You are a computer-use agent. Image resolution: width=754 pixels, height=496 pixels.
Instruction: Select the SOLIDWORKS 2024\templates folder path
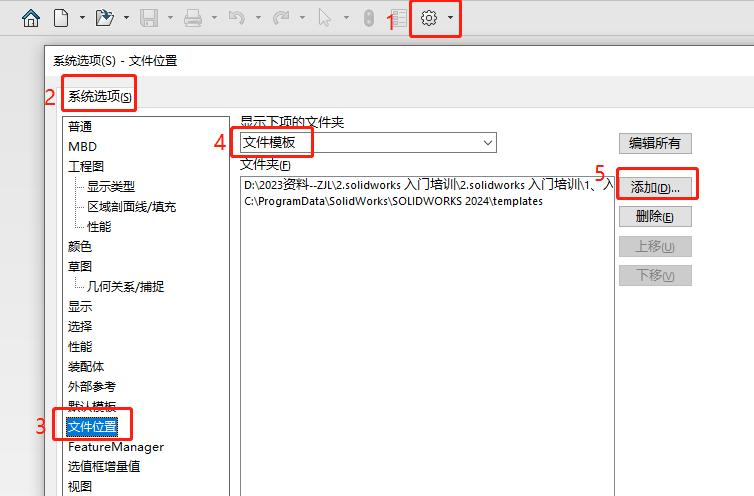[393, 201]
